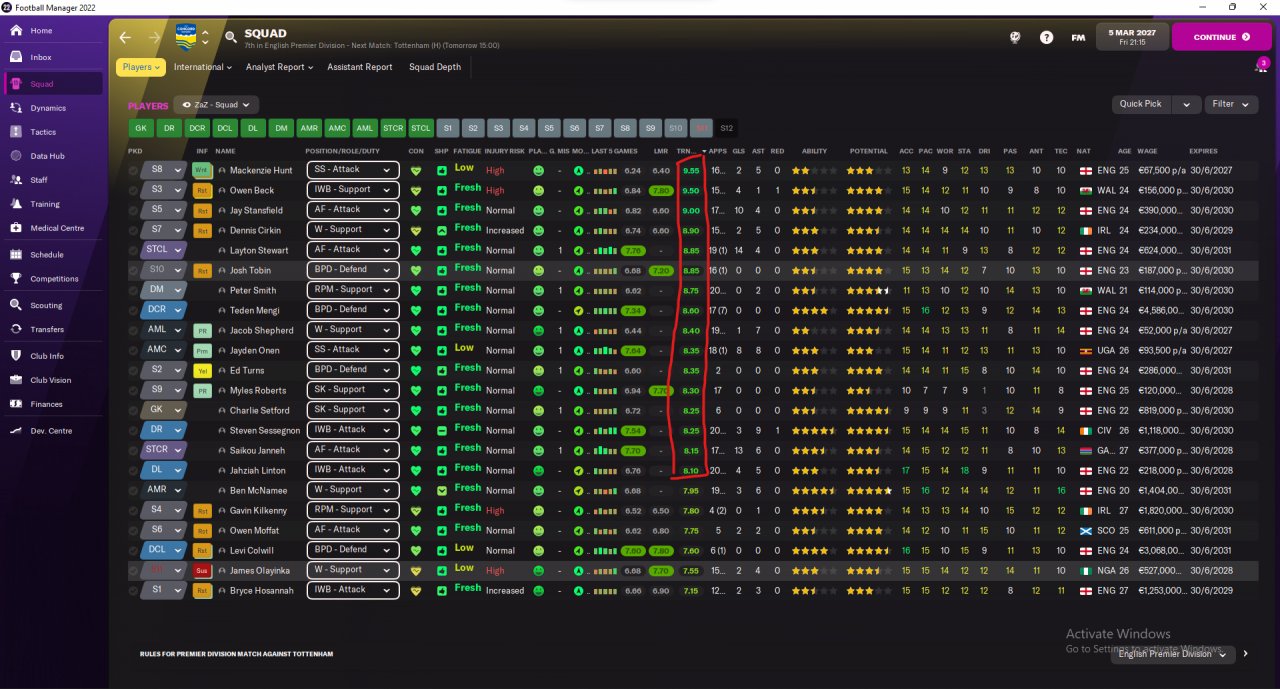This screenshot has width=1280, height=689.
Task: Open the STCL position dropdown for Layton Stewart
Action: [164, 250]
